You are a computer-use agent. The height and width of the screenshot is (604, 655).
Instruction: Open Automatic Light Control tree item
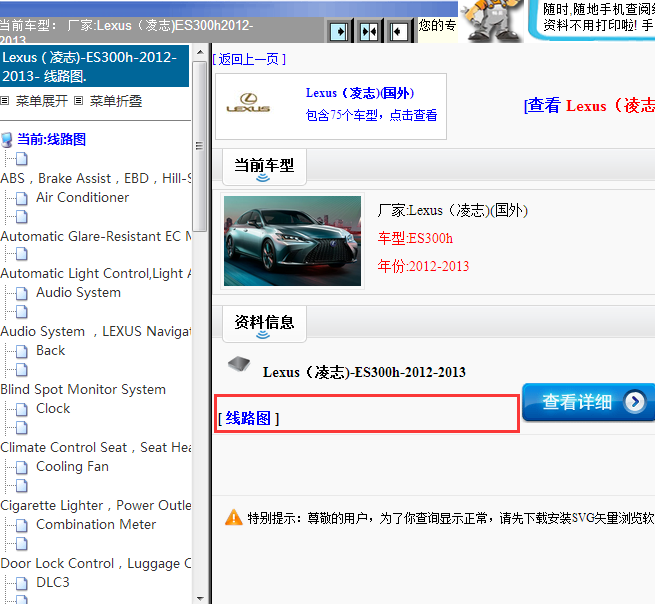pyautogui.click(x=96, y=274)
